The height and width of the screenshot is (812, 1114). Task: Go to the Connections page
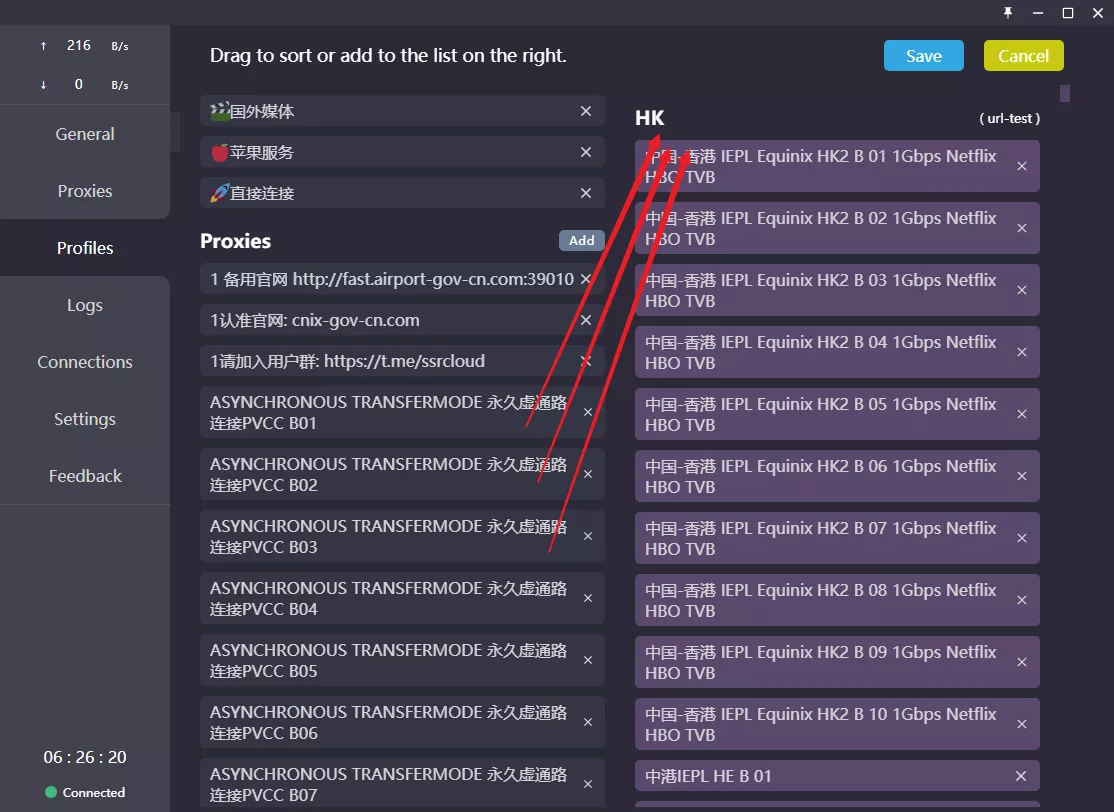point(85,362)
